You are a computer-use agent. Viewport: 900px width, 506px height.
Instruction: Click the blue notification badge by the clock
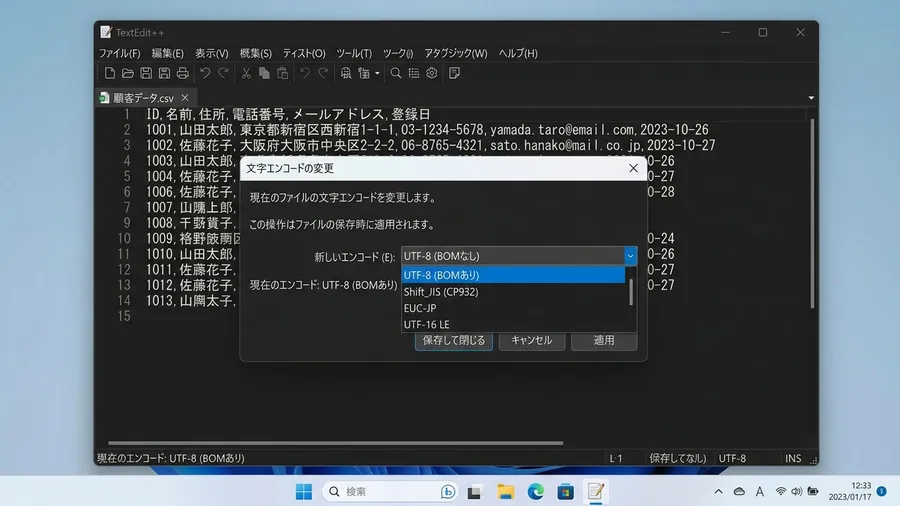click(882, 491)
